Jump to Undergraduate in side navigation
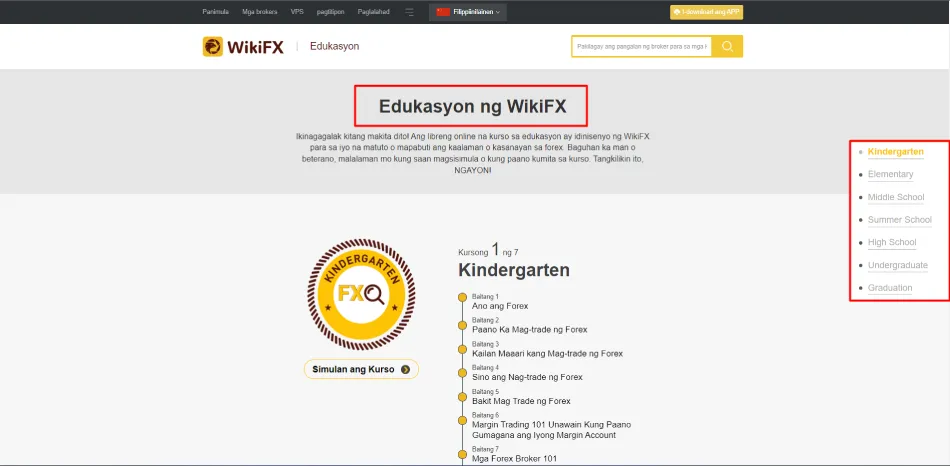This screenshot has width=950, height=466. point(897,265)
